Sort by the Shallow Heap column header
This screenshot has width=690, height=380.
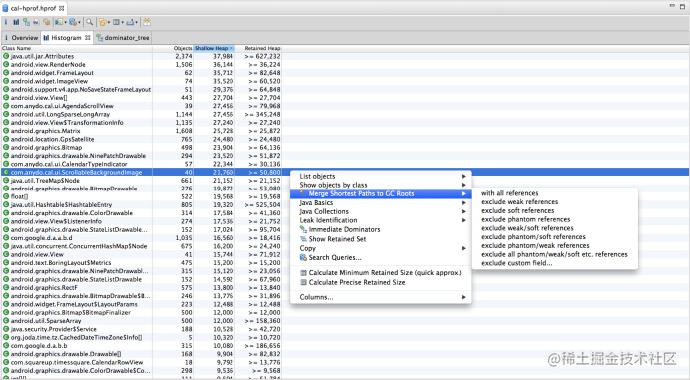pos(214,48)
